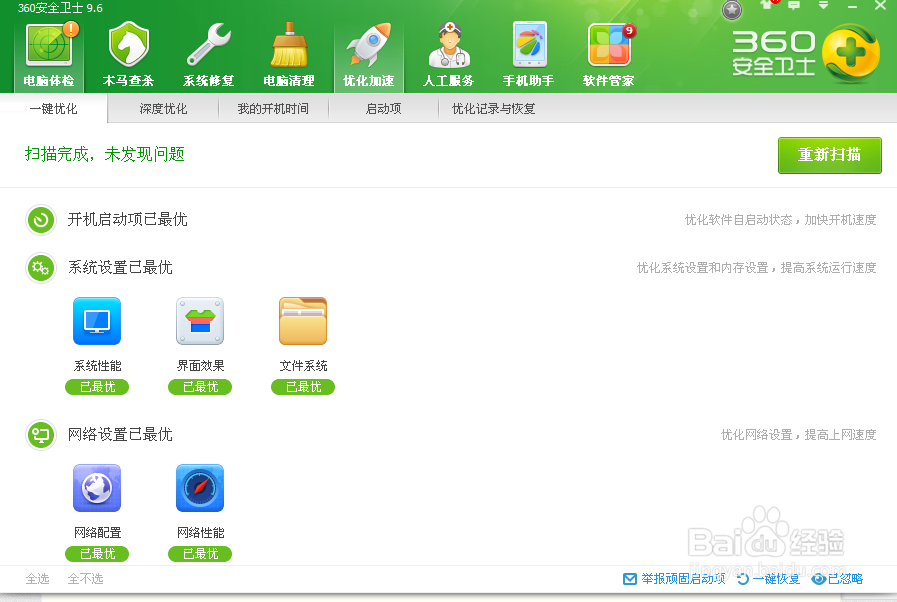Open 木马查杀 shield icon
This screenshot has width=897, height=602.
click(x=129, y=44)
